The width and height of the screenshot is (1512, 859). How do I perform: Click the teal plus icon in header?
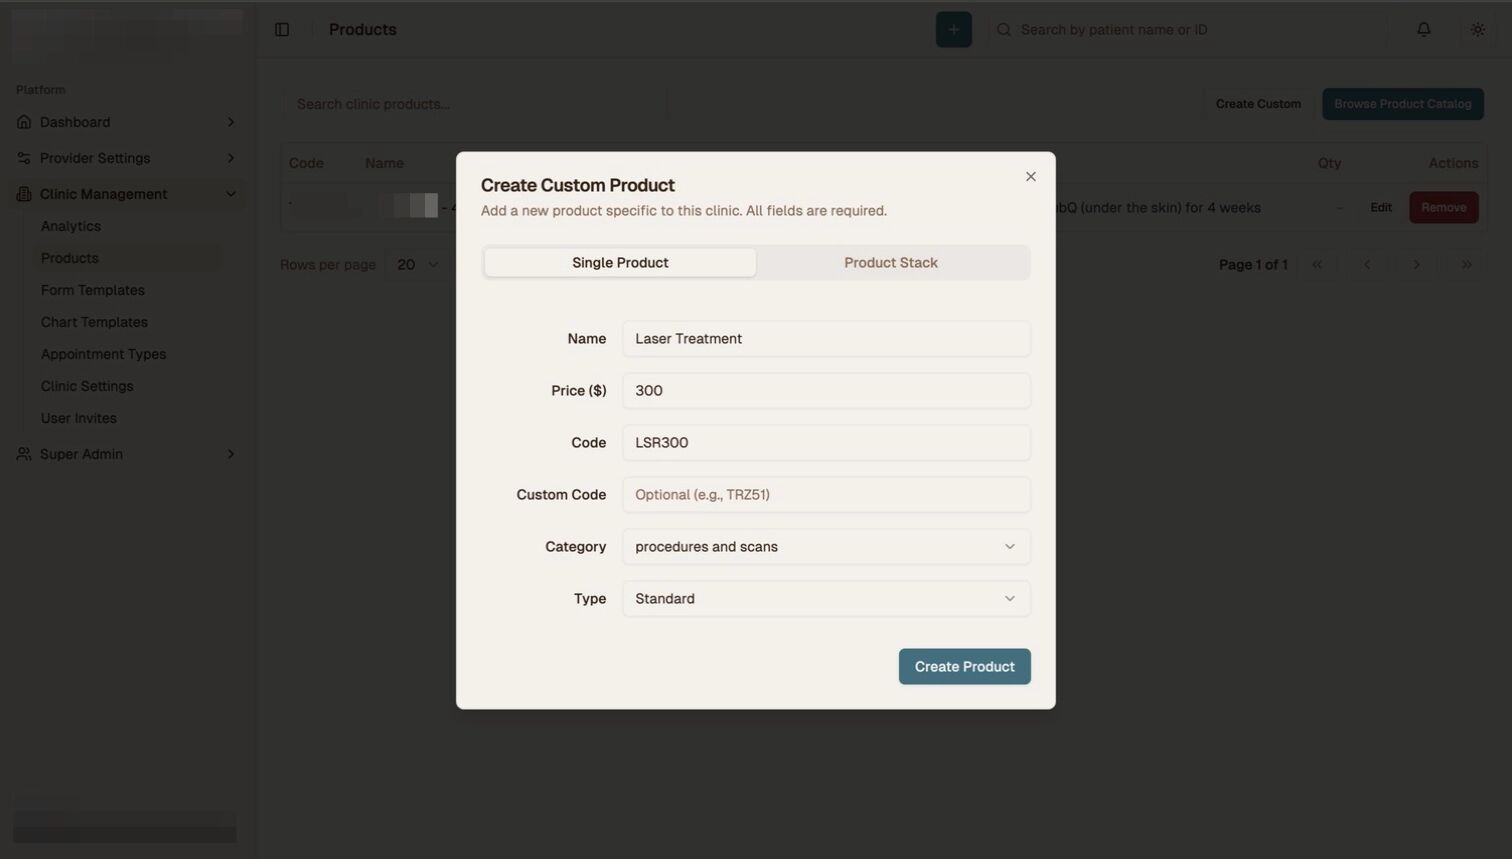point(952,29)
